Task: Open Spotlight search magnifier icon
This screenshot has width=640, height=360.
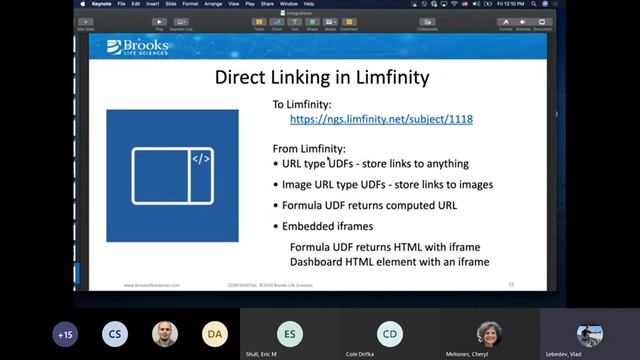Action: 533,4
